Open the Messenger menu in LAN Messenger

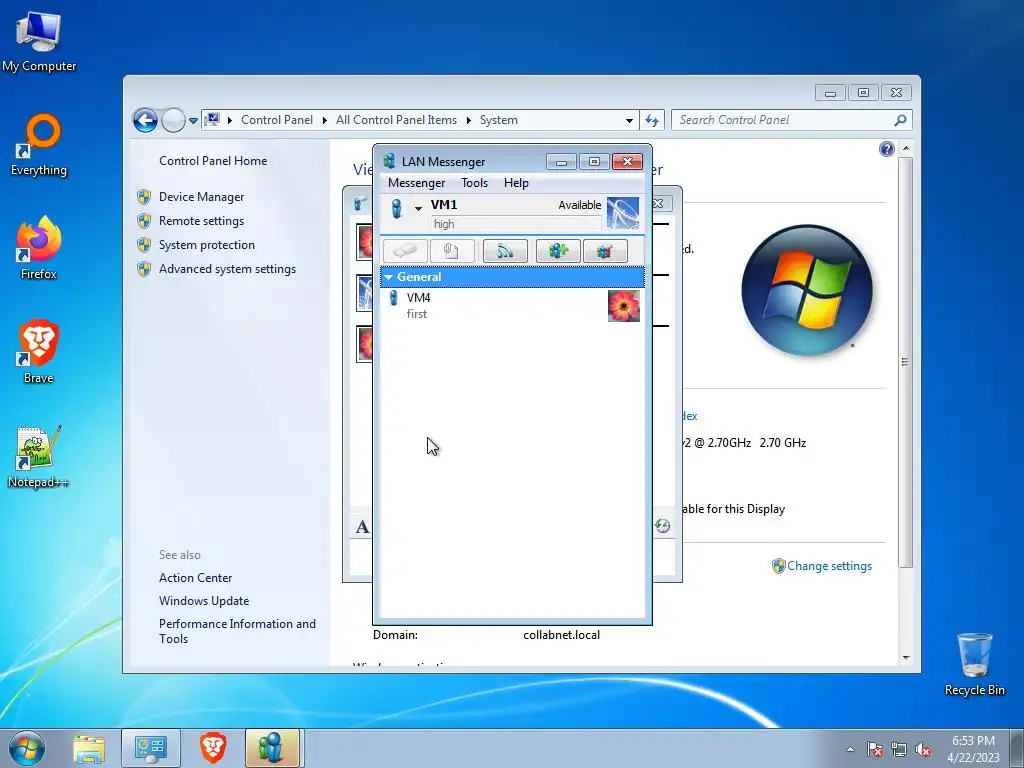coord(416,183)
